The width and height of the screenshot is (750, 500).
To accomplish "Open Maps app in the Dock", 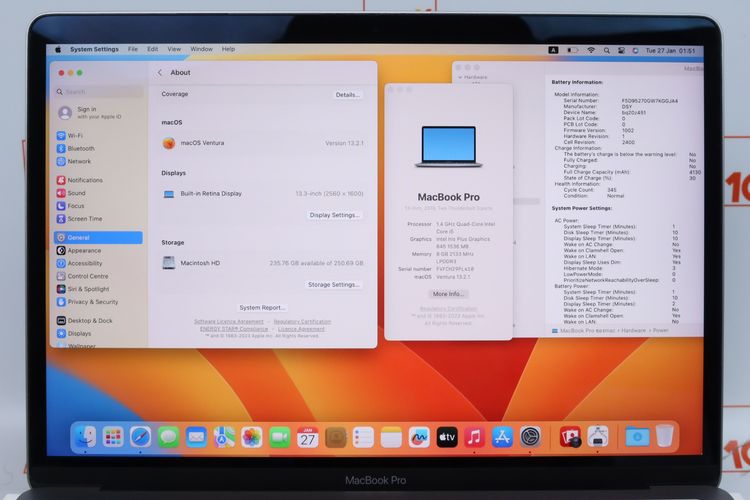I will click(x=224, y=436).
